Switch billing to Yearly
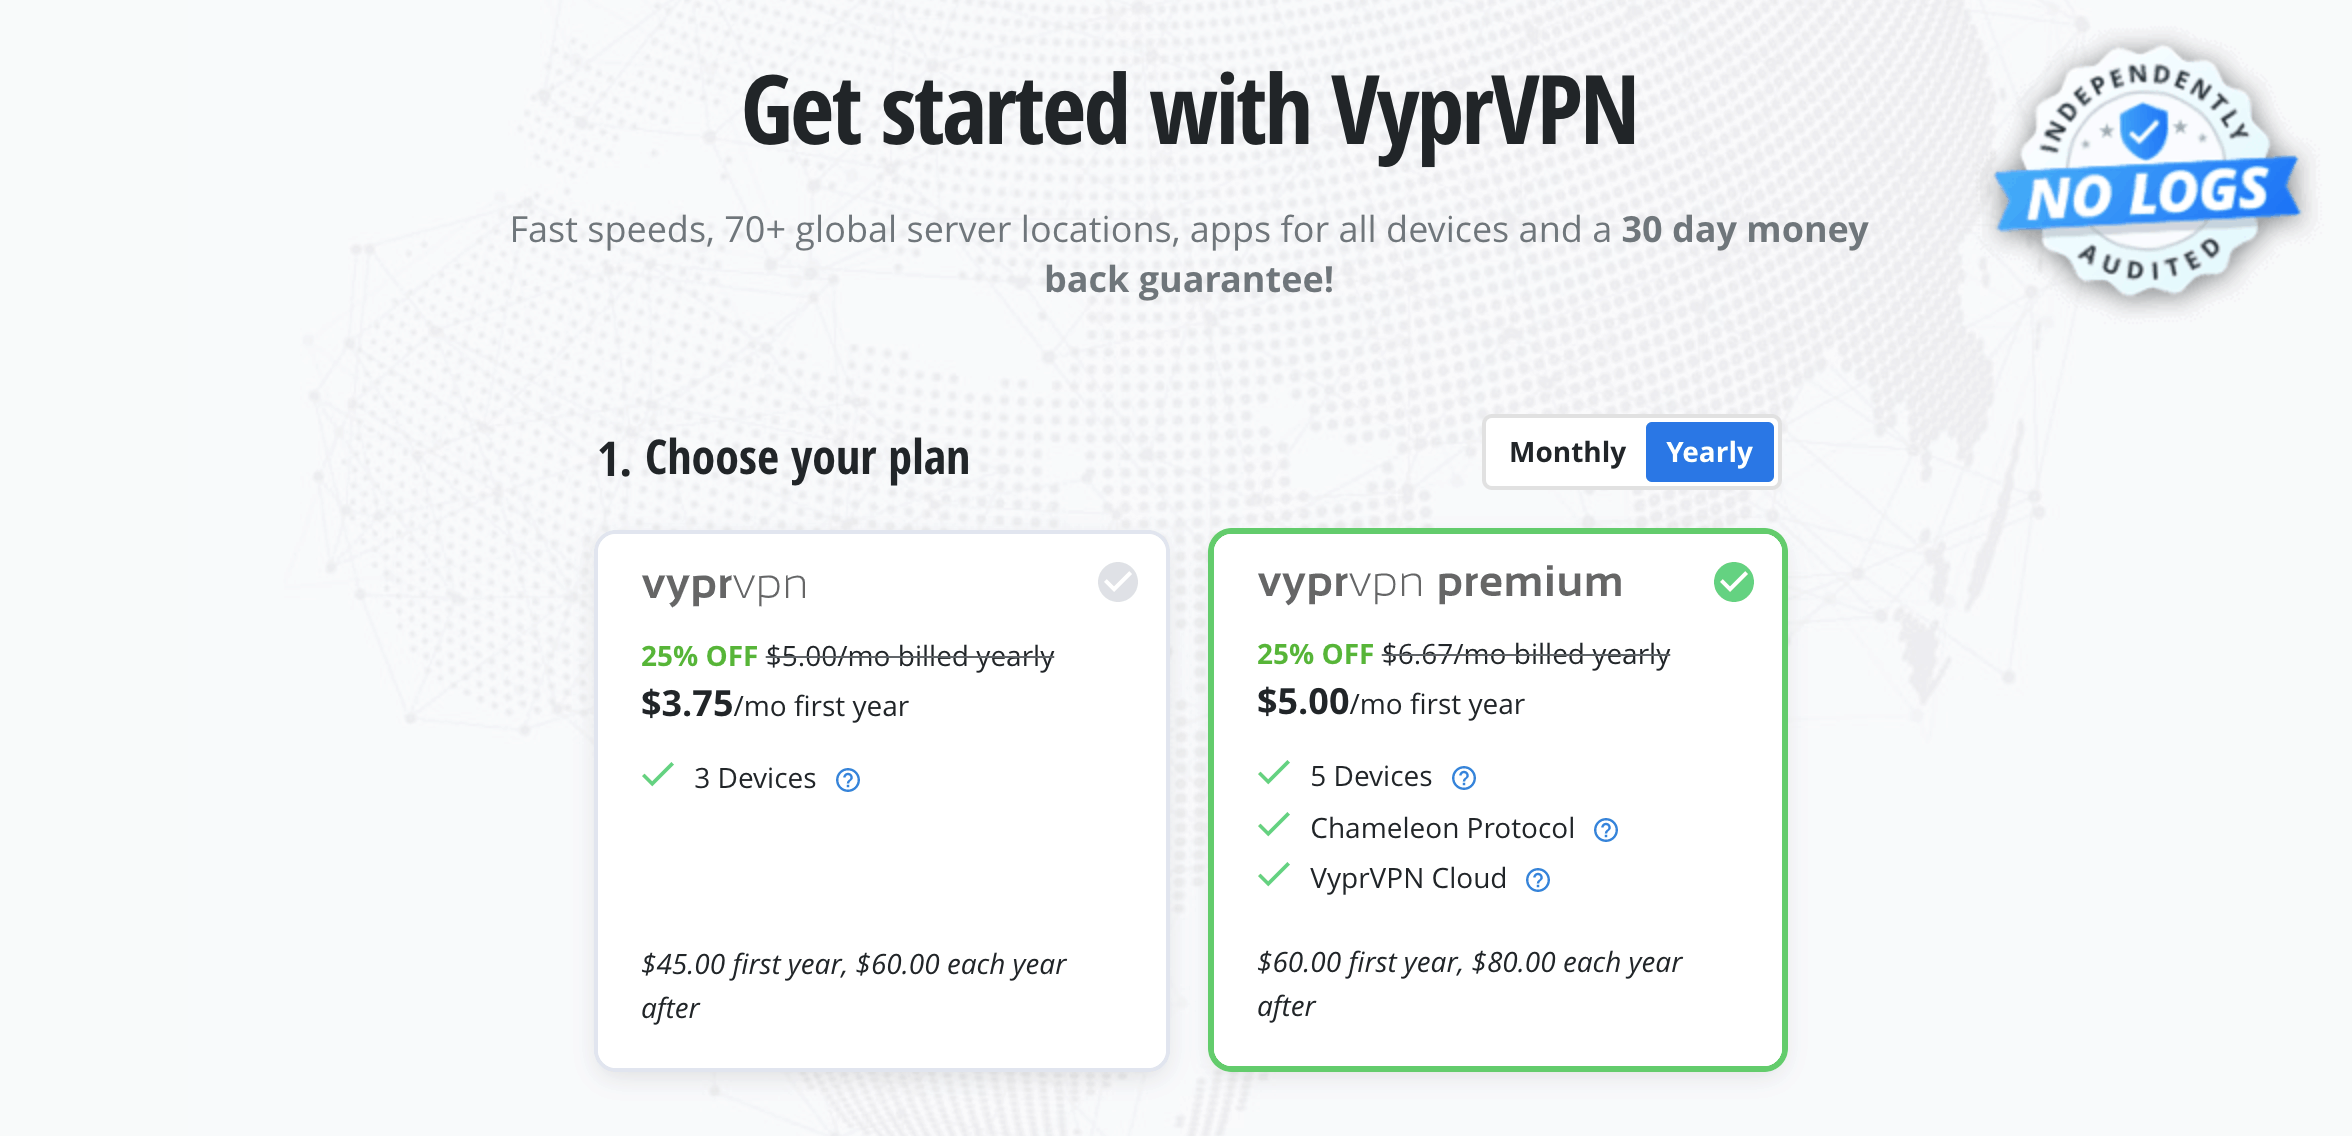The image size is (2352, 1136). (1709, 452)
